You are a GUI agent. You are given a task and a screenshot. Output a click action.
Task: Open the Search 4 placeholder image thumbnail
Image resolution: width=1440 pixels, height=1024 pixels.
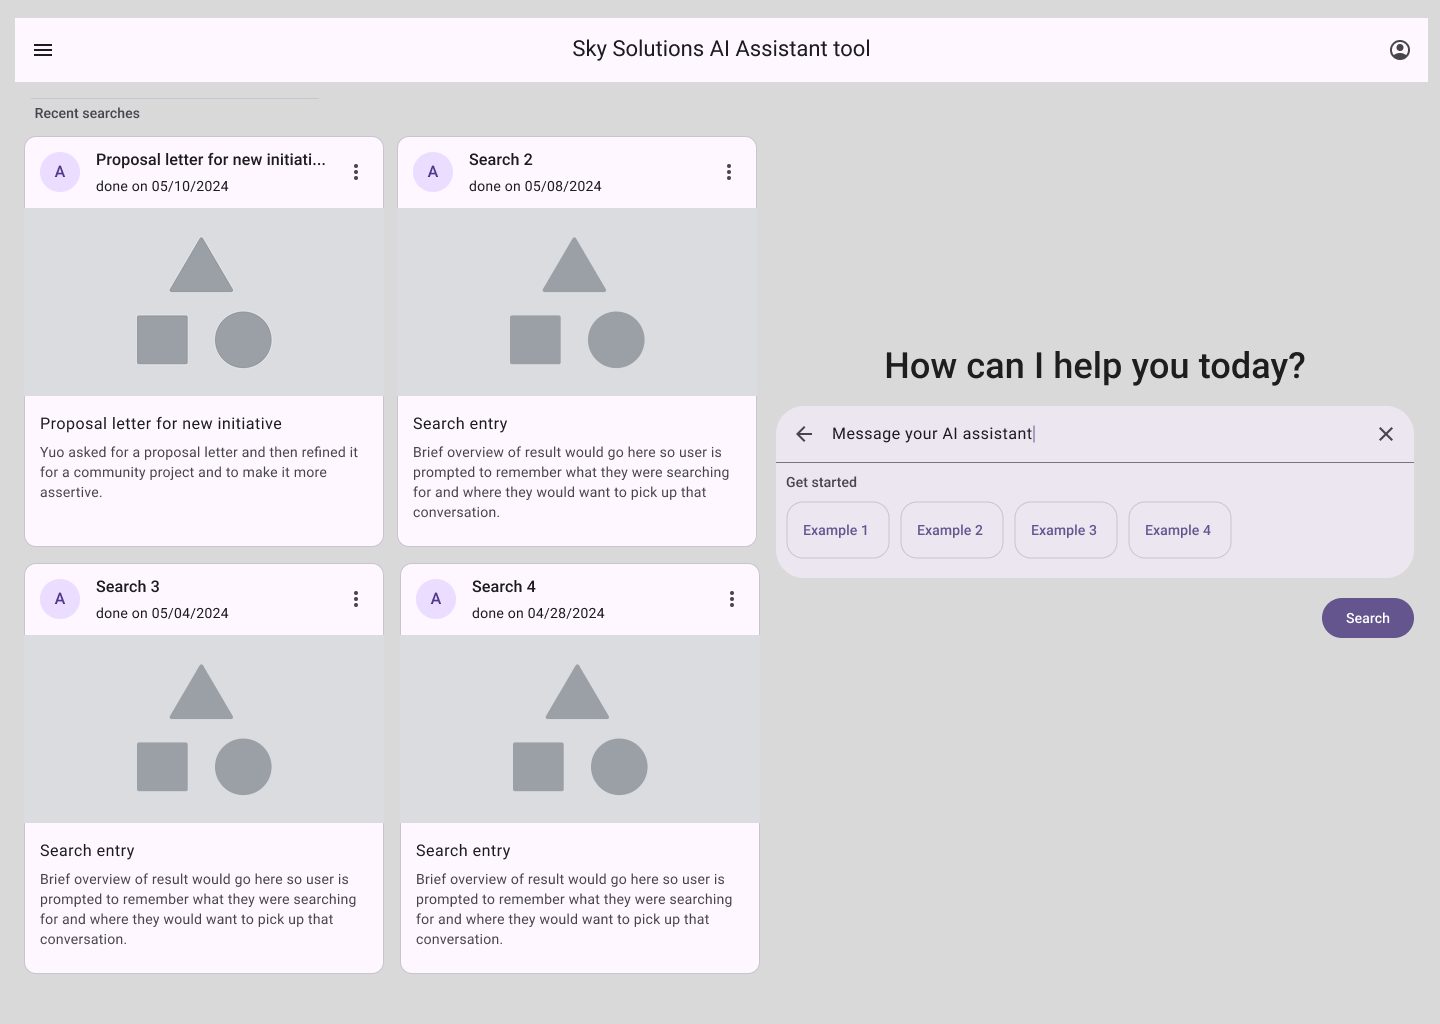pos(579,729)
